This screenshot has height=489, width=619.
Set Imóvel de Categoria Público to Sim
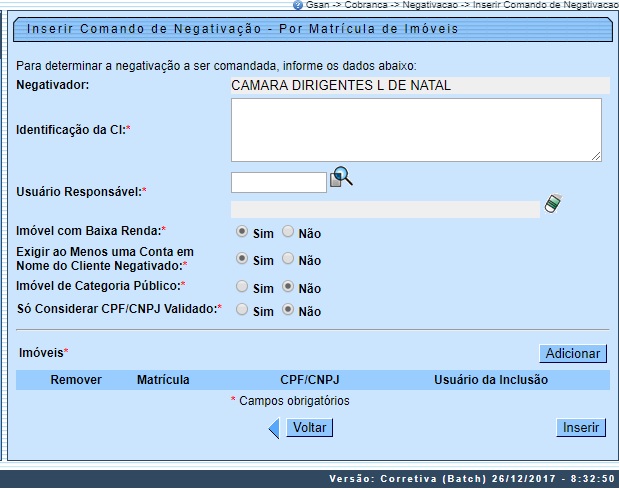242,287
